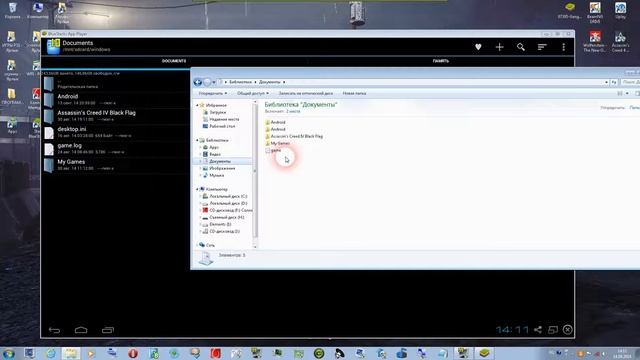Click Explorer forward arrow button
This screenshot has height=360, width=640.
pyautogui.click(x=207, y=82)
